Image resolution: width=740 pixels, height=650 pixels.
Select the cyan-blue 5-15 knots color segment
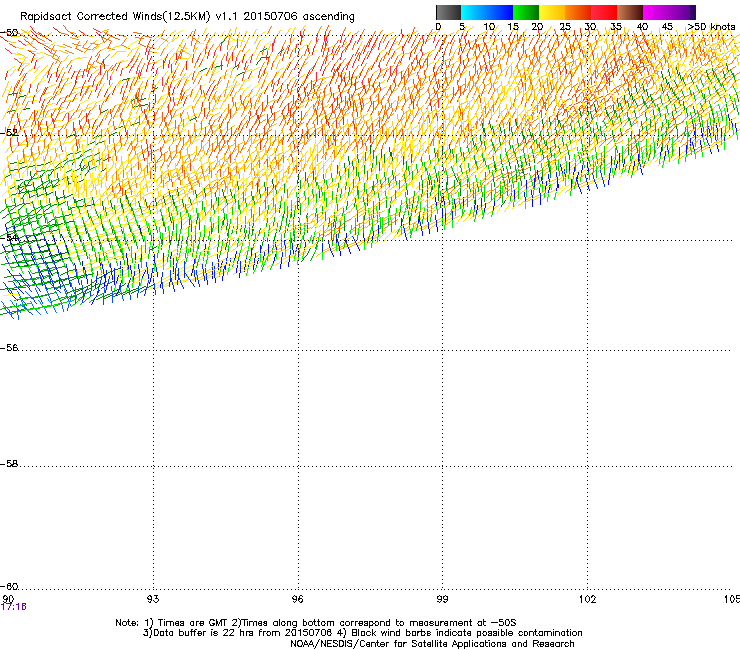pyautogui.click(x=487, y=12)
